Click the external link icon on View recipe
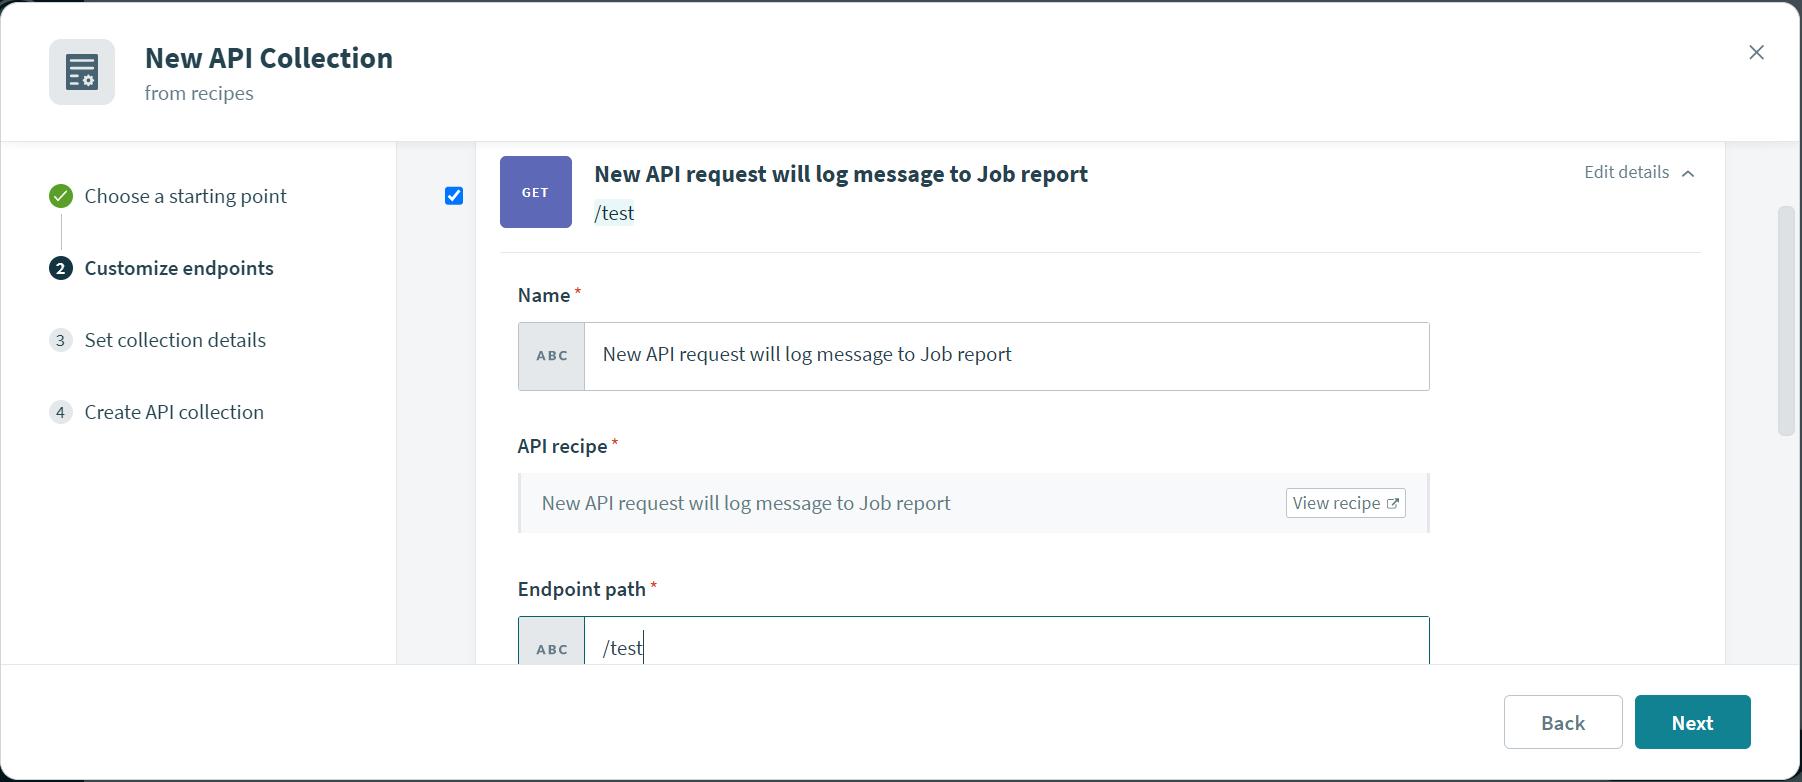Viewport: 1802px width, 782px height. 1392,503
